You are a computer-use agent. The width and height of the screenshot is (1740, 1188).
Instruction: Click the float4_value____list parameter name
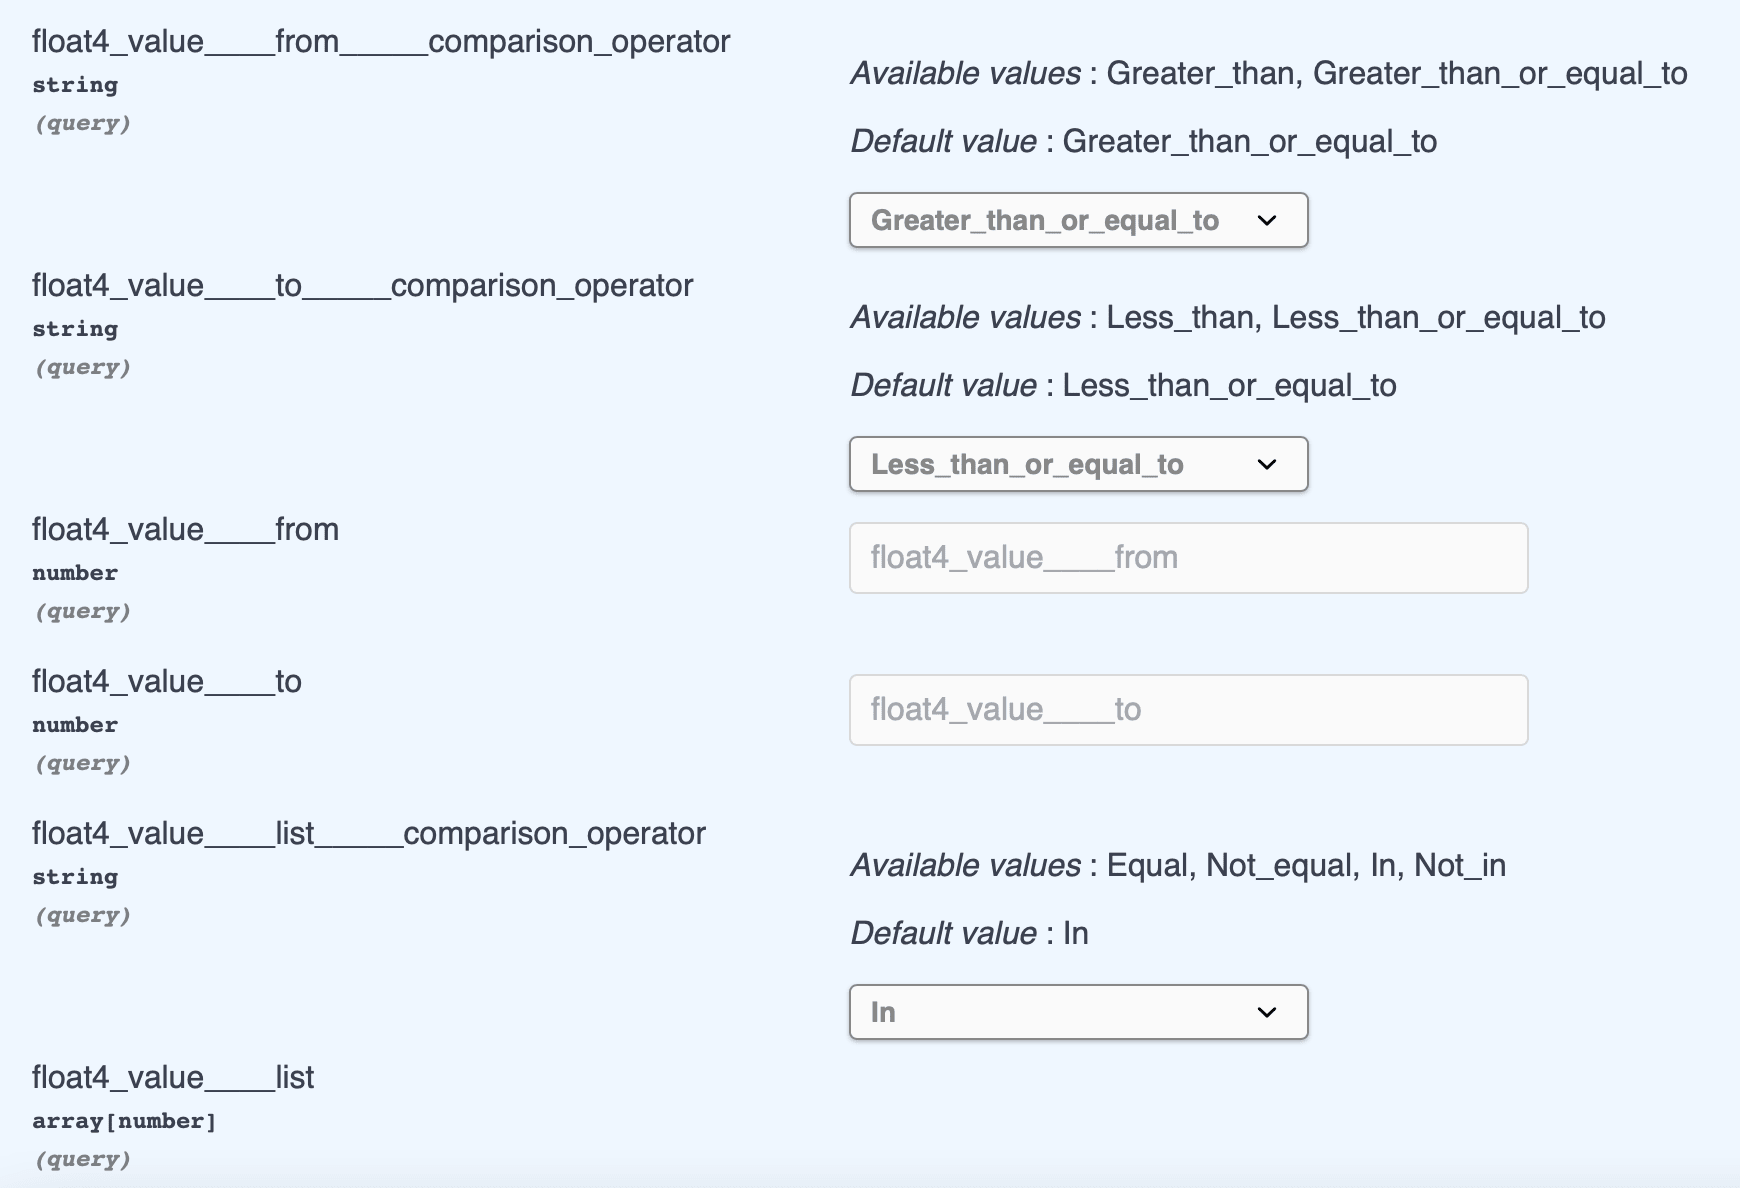(x=173, y=1078)
